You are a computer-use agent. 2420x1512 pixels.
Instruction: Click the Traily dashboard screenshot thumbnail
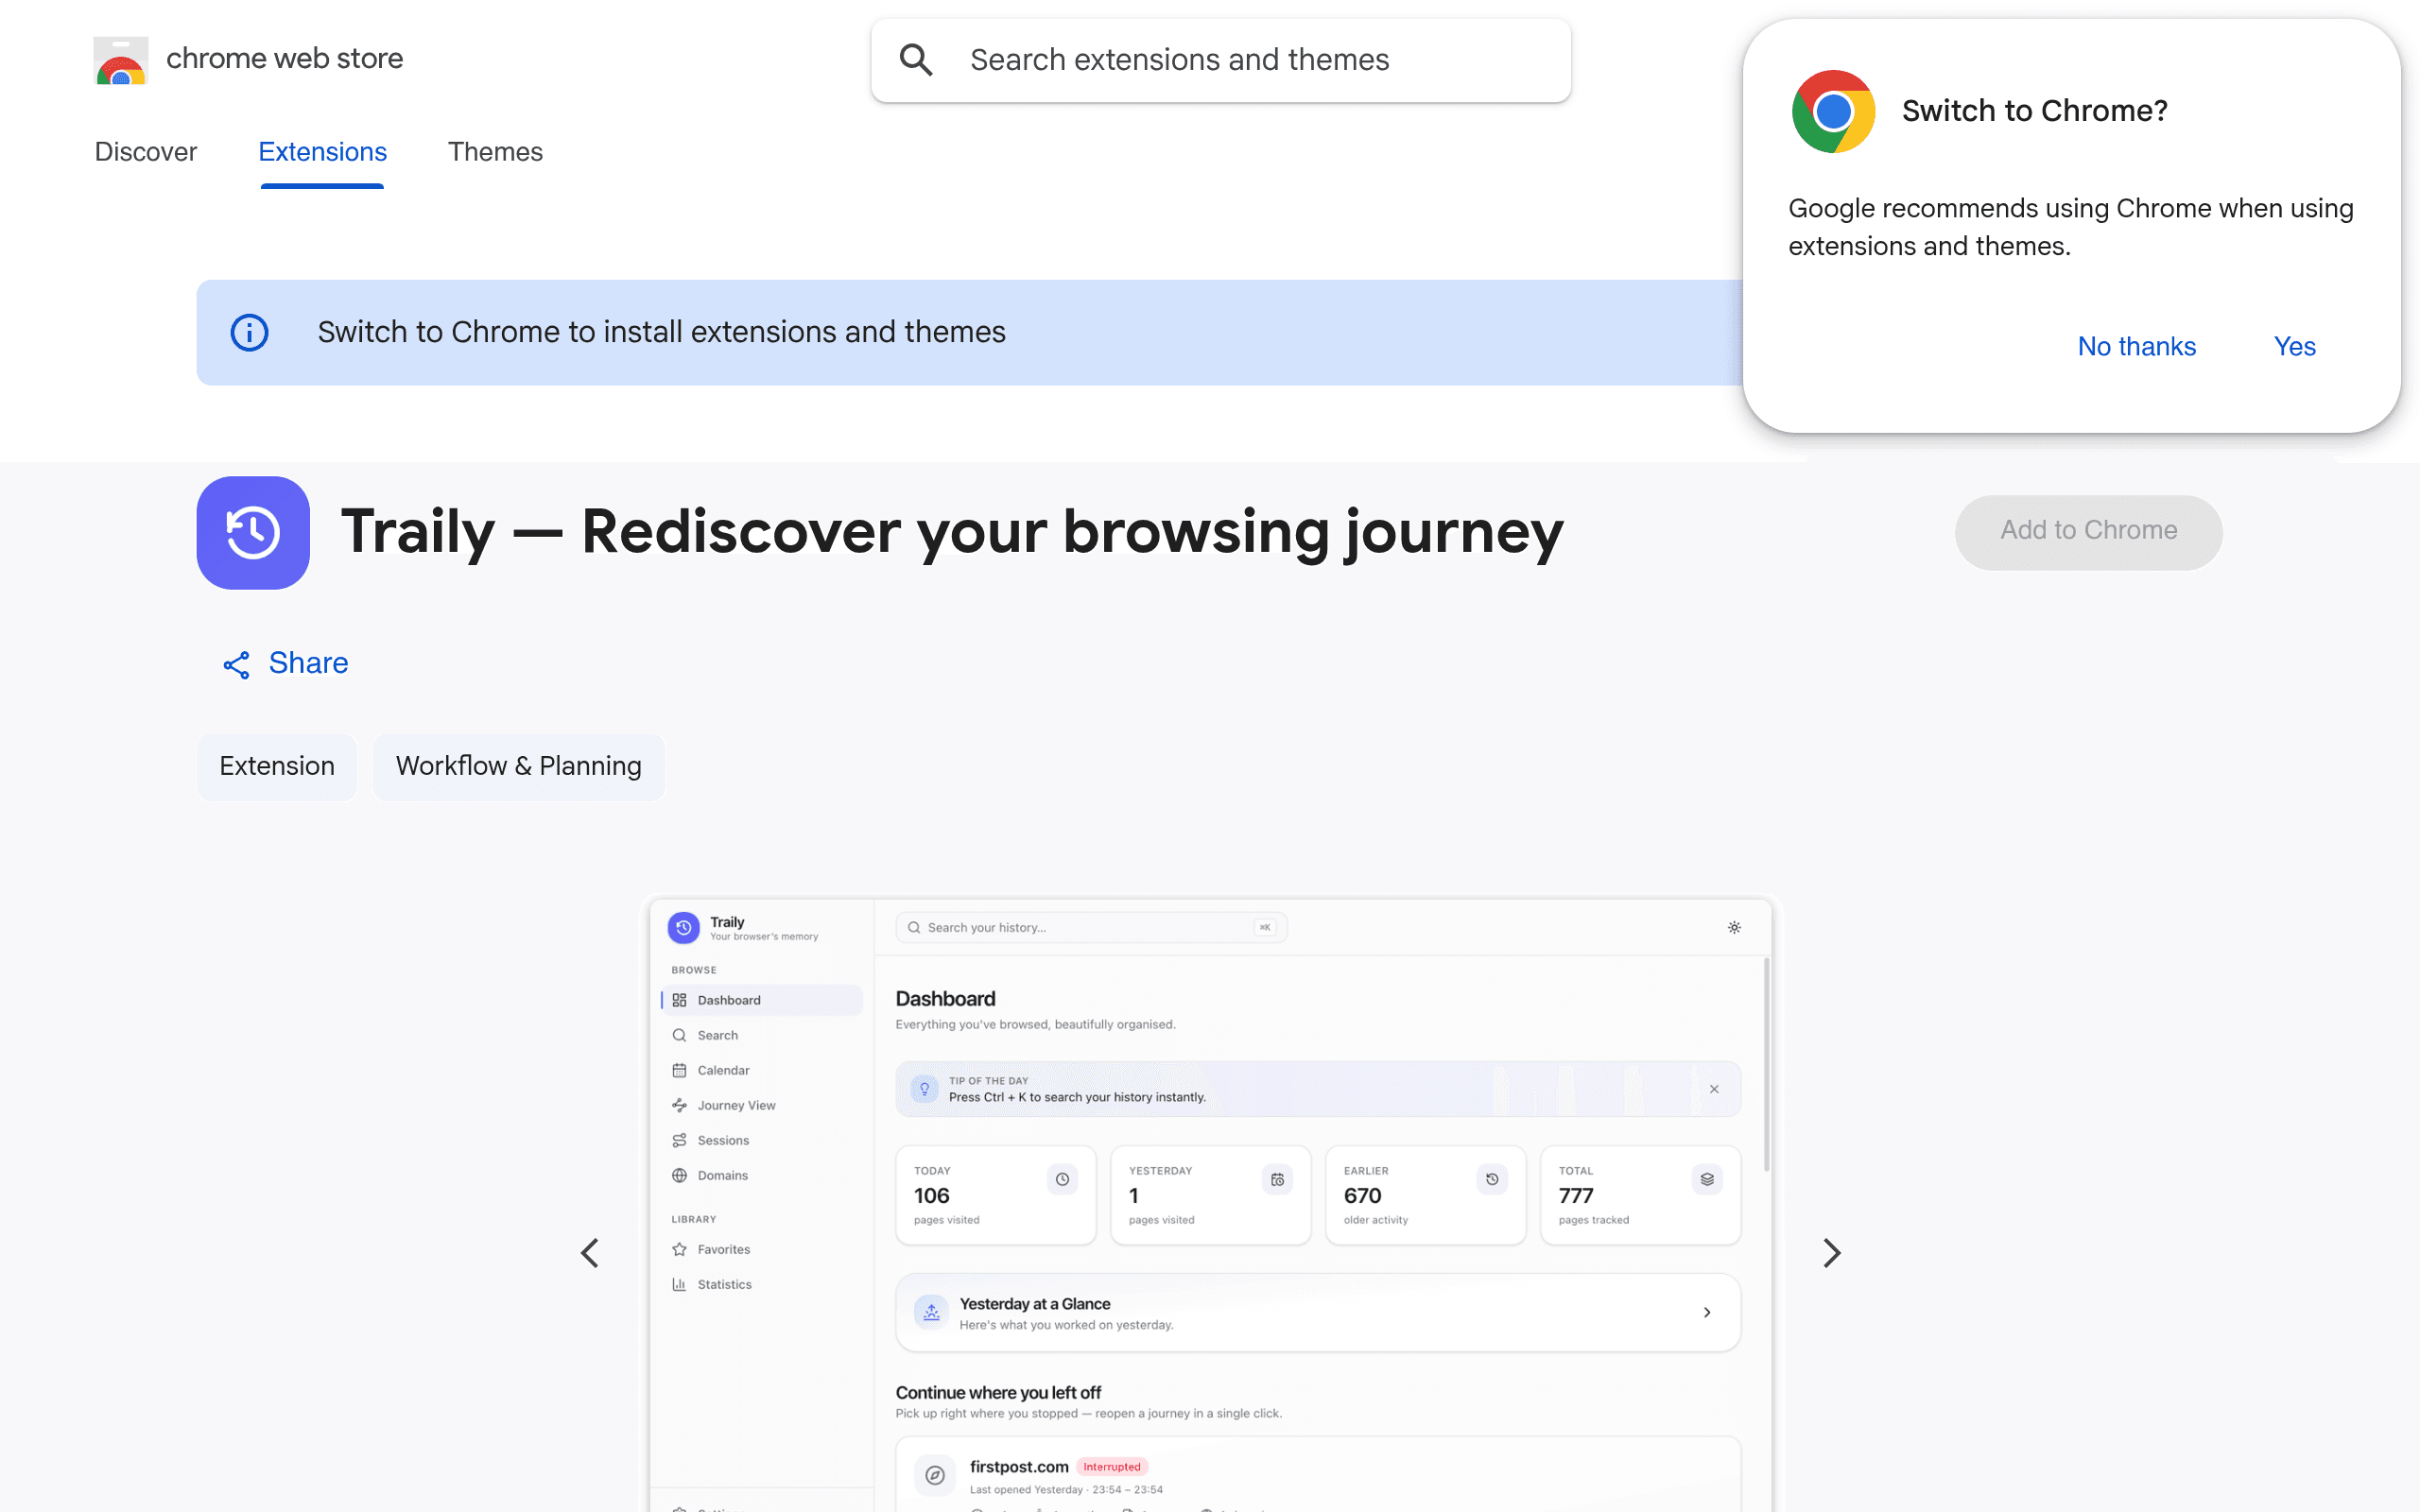pos(1210,1205)
